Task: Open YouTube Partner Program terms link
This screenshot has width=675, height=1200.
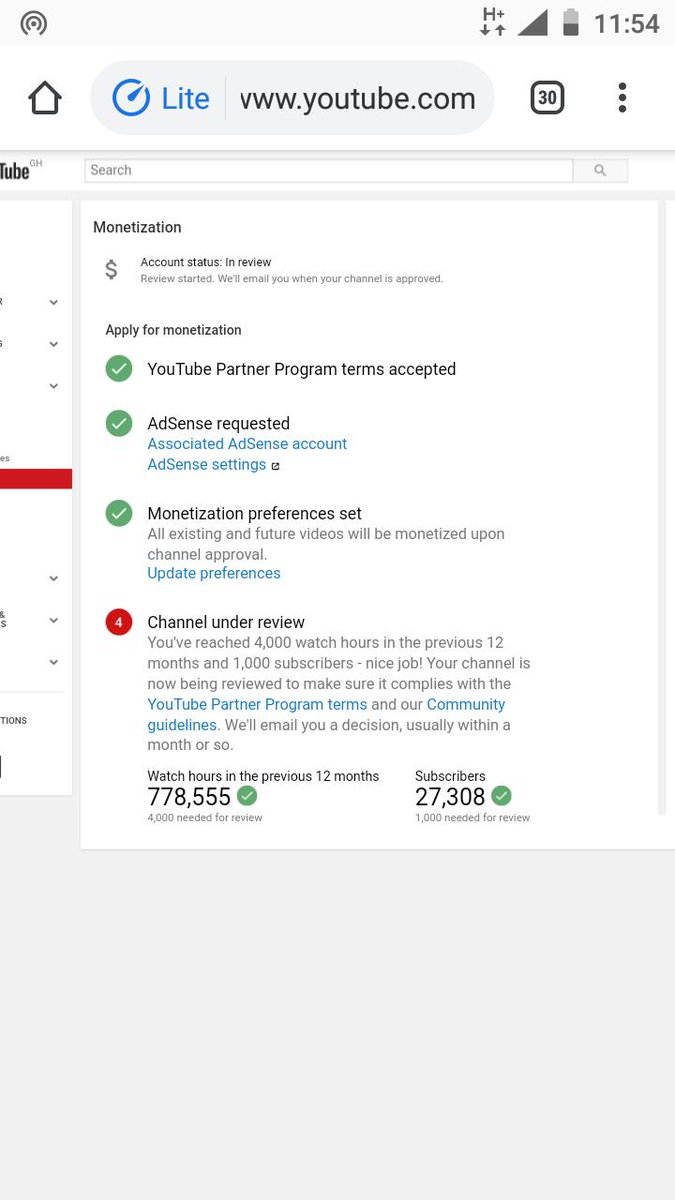Action: tap(257, 704)
